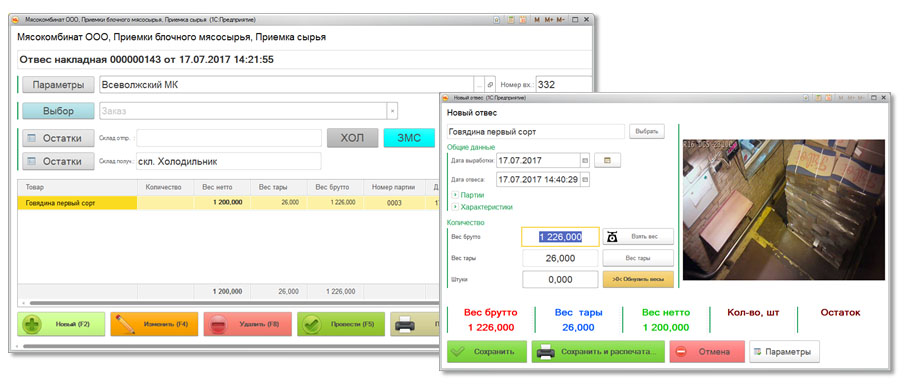Click the Параметры button in Новый отвес dialog
This screenshot has width=905, height=385.
point(784,352)
